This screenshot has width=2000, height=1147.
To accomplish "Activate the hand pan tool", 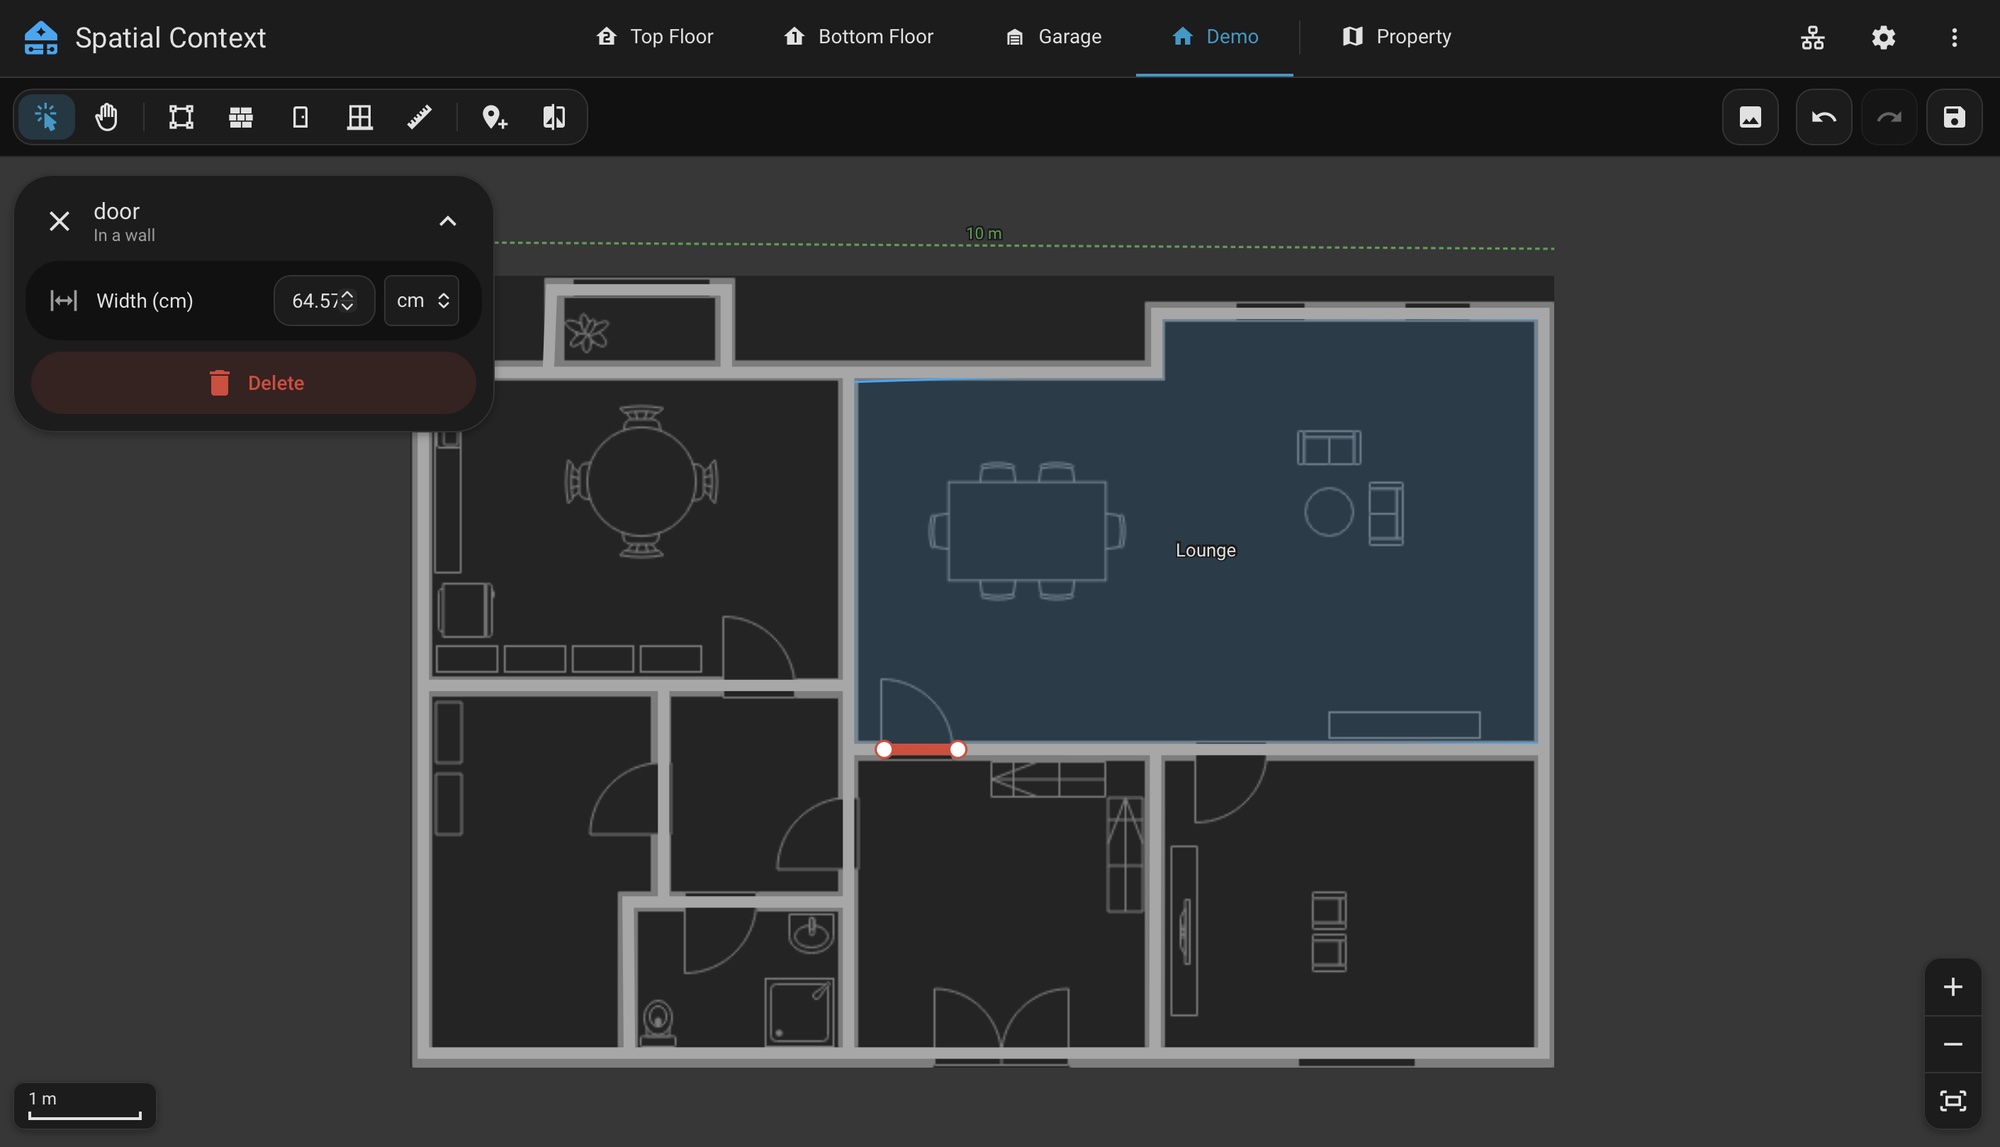I will tap(106, 117).
